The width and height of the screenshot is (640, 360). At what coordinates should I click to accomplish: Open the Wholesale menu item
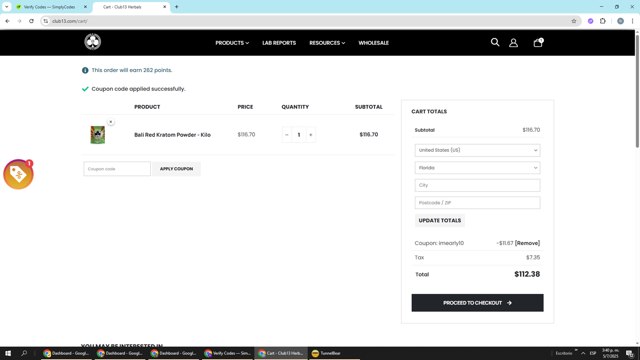click(373, 43)
